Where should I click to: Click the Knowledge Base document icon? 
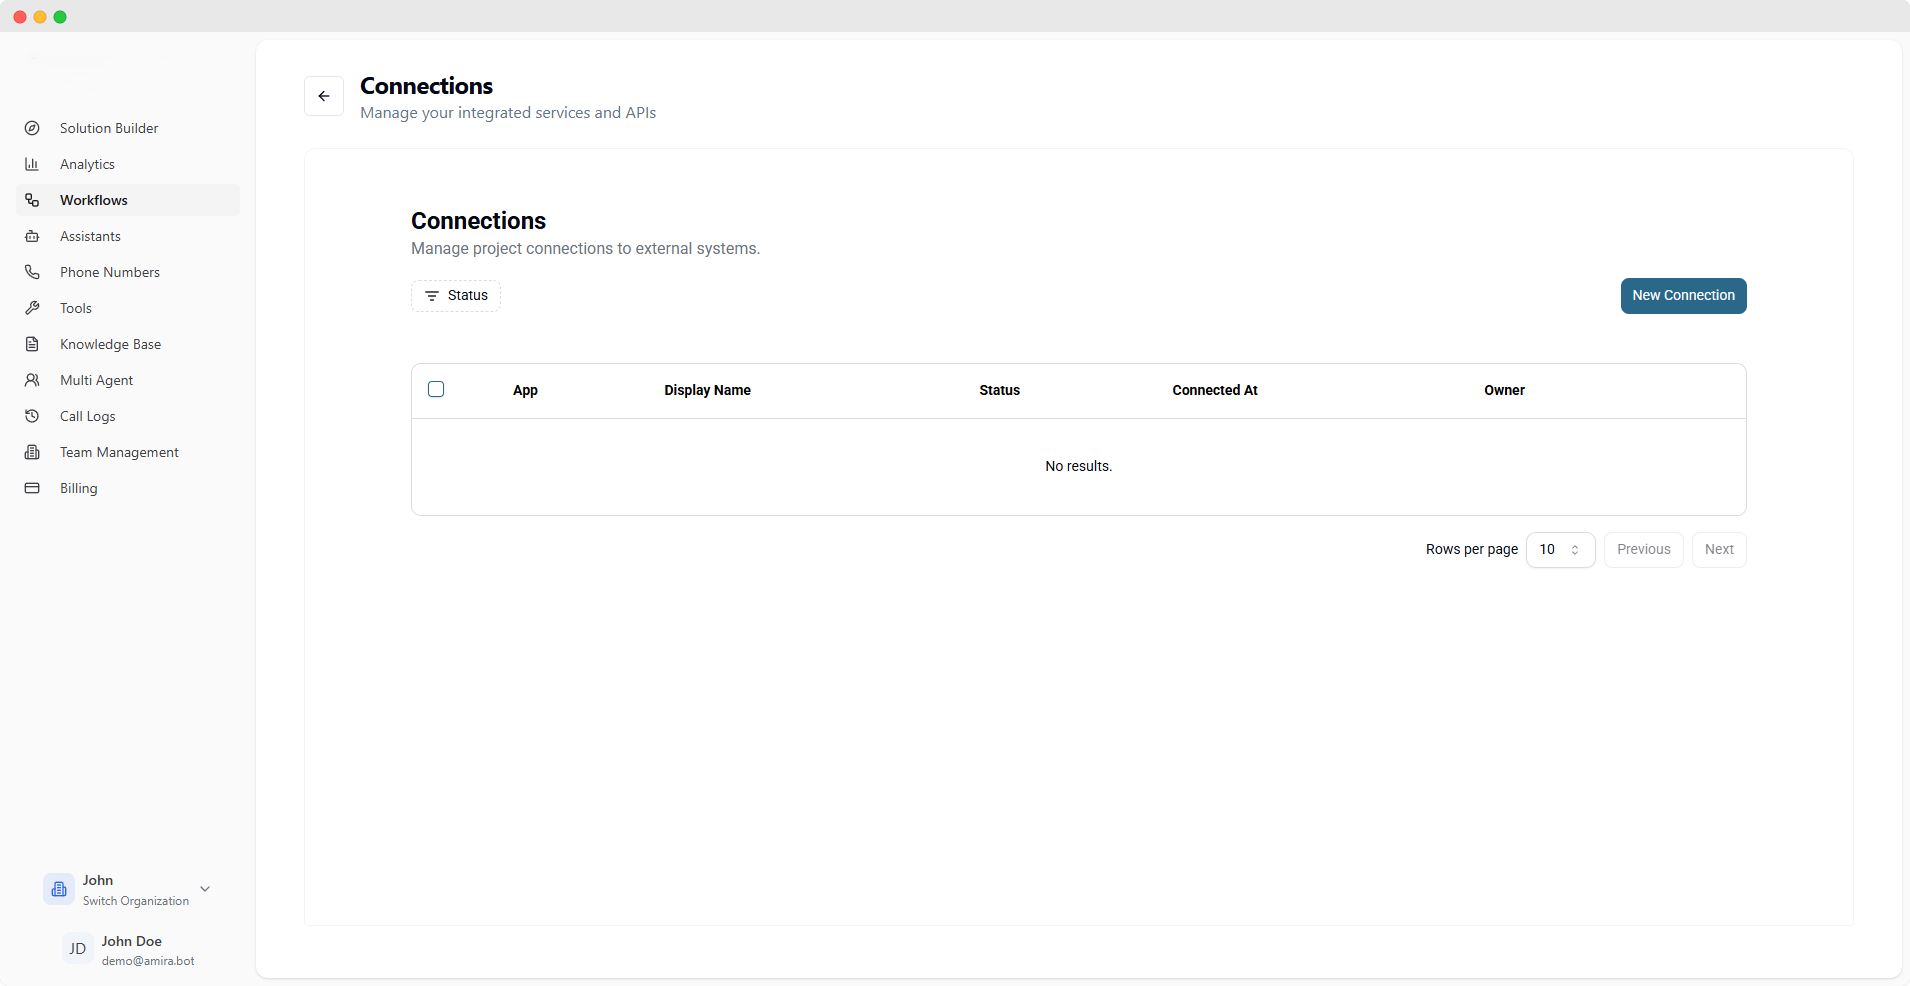(32, 344)
